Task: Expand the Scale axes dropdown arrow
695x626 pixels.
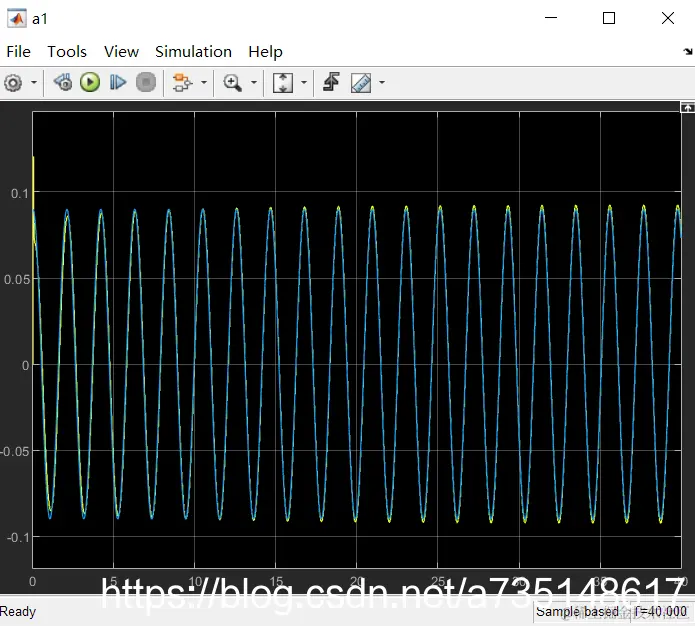Action: tap(304, 82)
